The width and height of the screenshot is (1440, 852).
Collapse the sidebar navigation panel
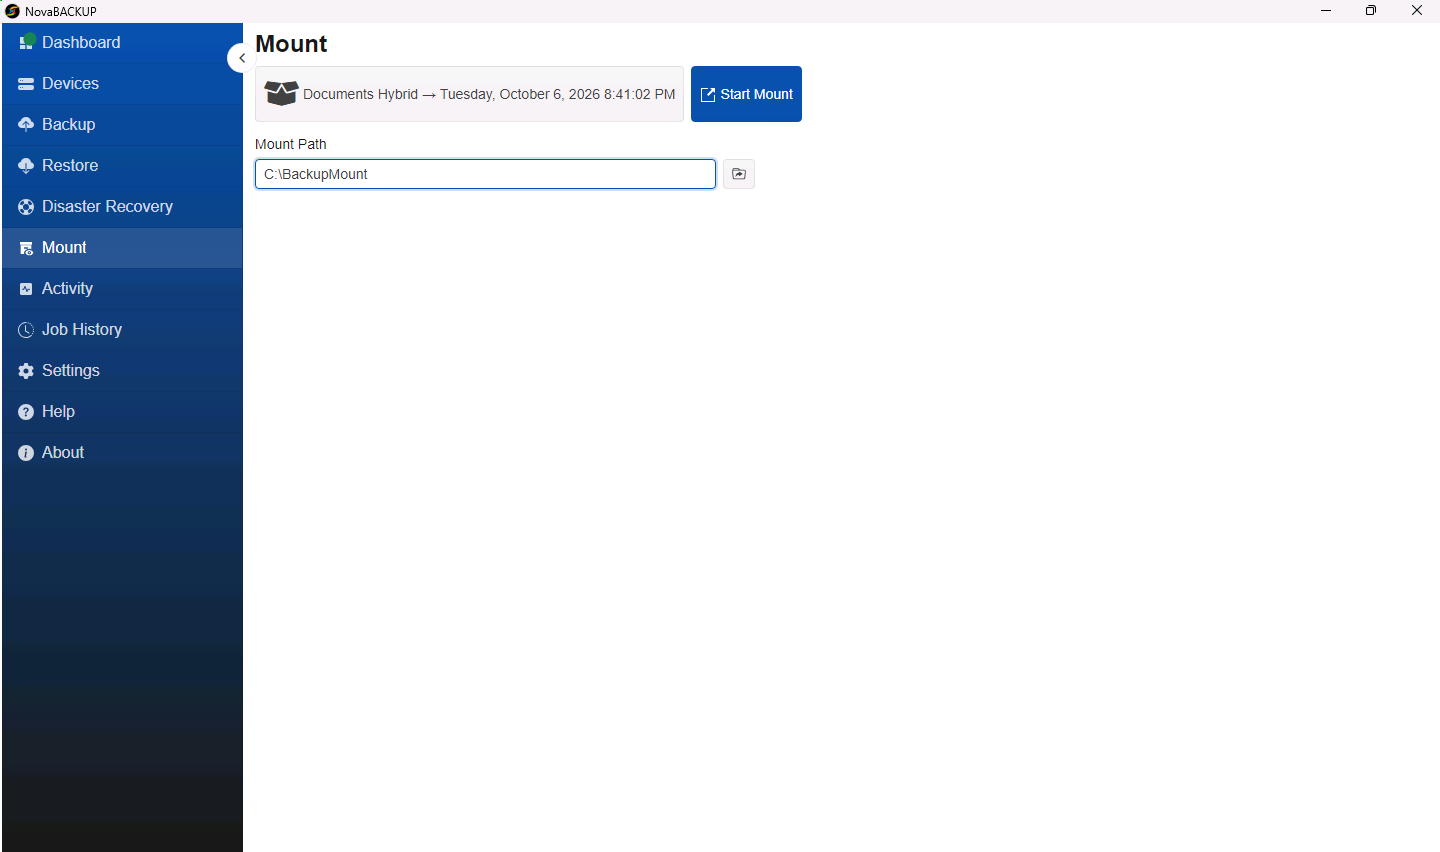tap(241, 58)
